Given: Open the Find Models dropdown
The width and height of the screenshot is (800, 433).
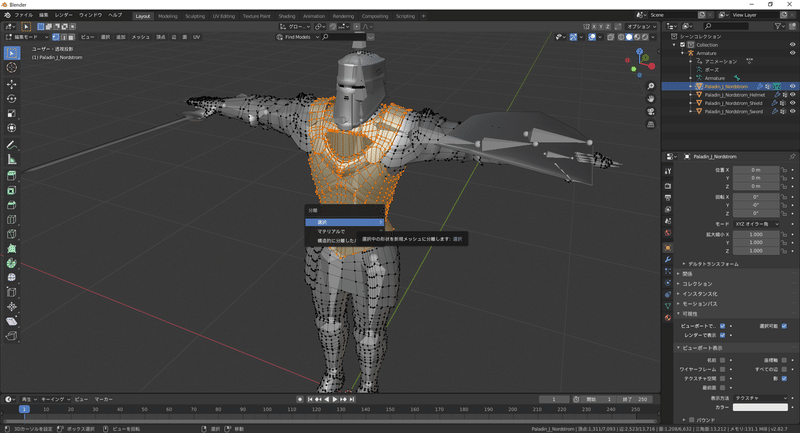Looking at the screenshot, I should pyautogui.click(x=297, y=37).
